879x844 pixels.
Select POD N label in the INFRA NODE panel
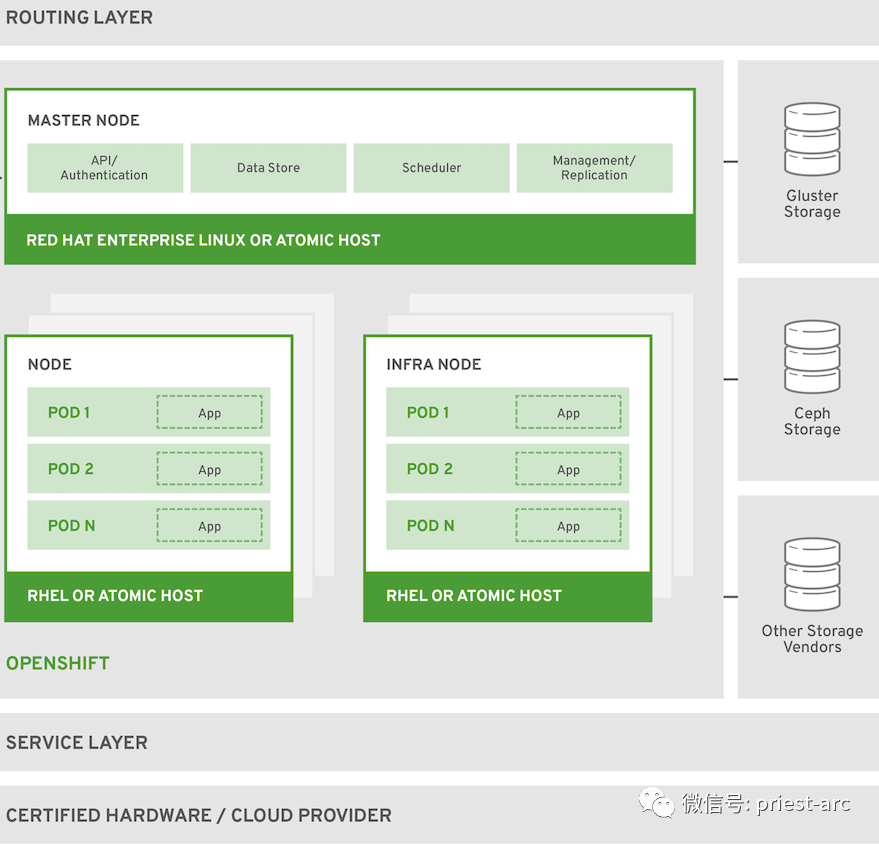[431, 526]
